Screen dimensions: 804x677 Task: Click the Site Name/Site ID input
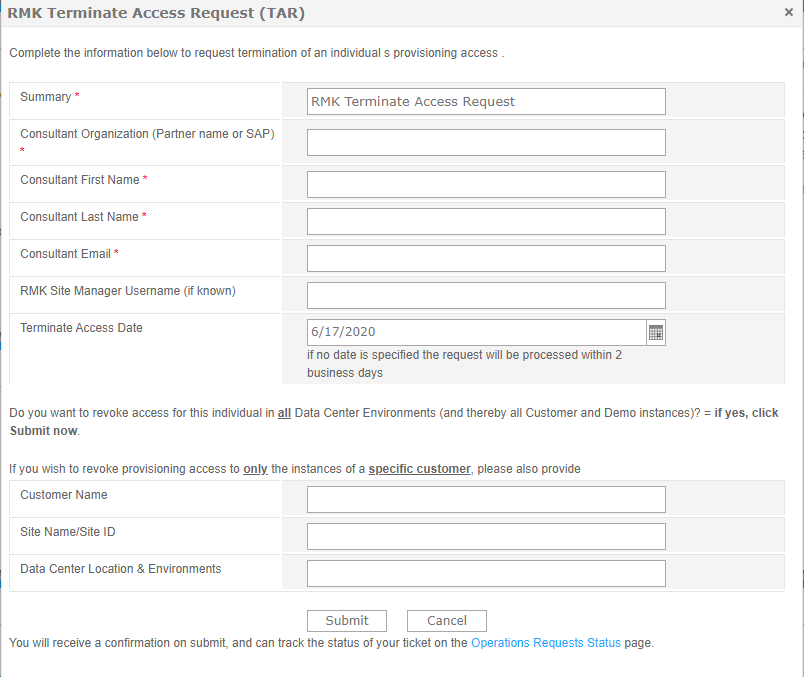pos(486,536)
